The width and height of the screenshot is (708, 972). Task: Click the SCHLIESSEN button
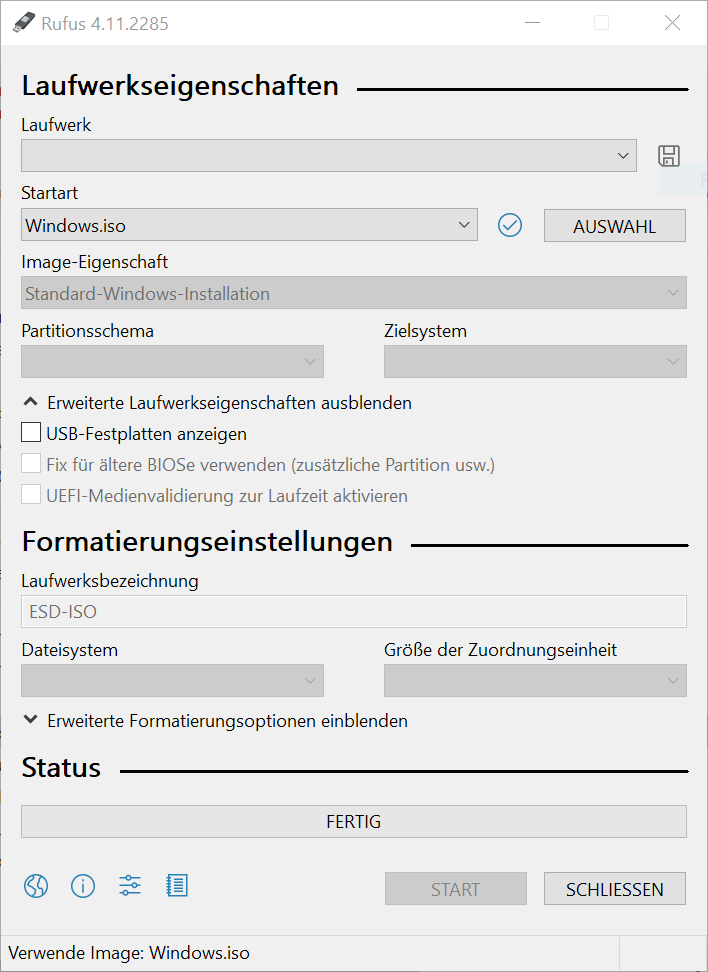coord(615,889)
